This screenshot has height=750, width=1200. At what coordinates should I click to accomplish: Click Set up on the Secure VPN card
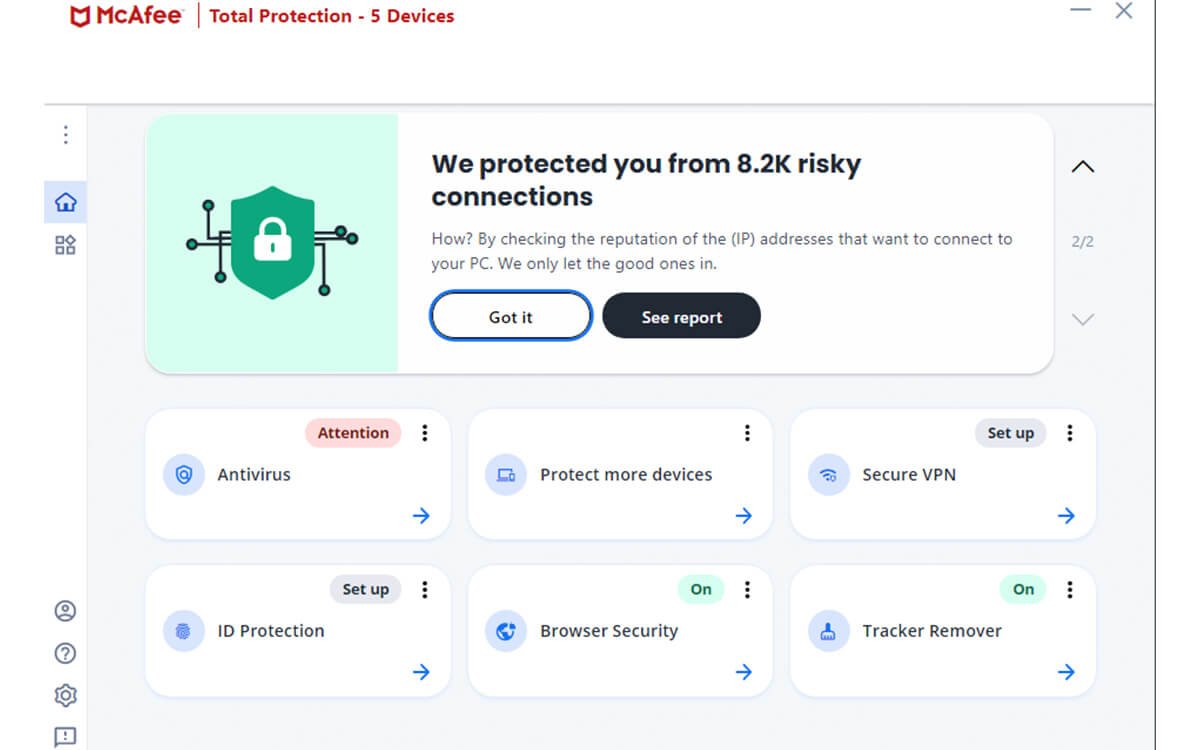point(1010,433)
